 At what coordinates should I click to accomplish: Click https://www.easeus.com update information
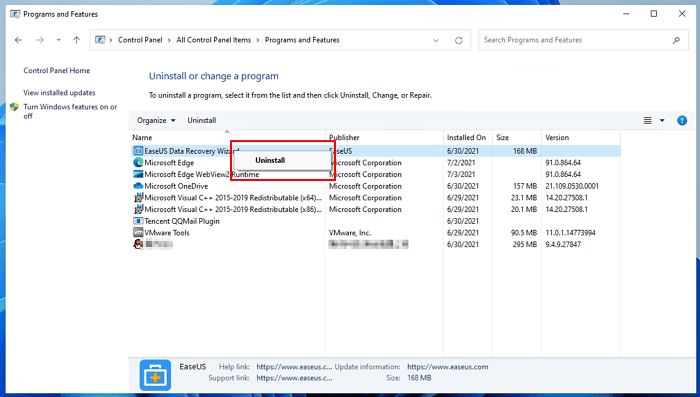pyautogui.click(x=447, y=367)
